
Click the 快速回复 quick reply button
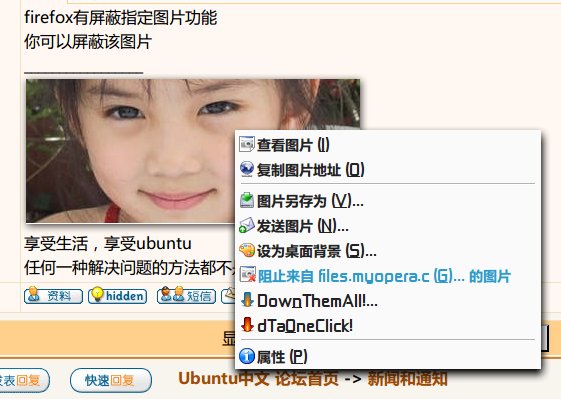(111, 380)
